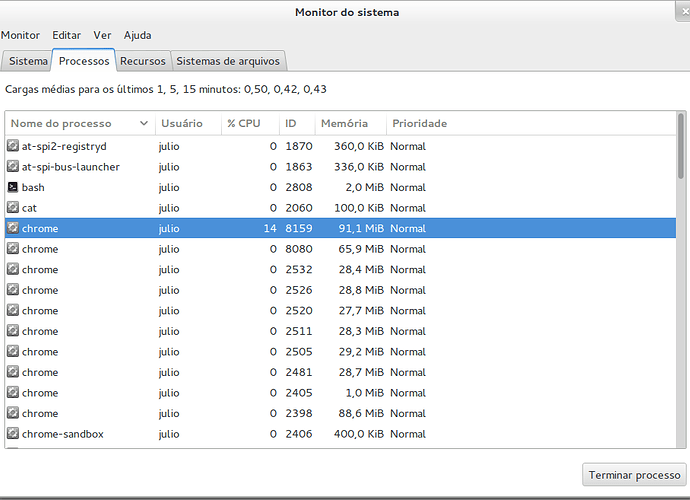Click memory value 88,6 MiB

pyautogui.click(x=361, y=413)
